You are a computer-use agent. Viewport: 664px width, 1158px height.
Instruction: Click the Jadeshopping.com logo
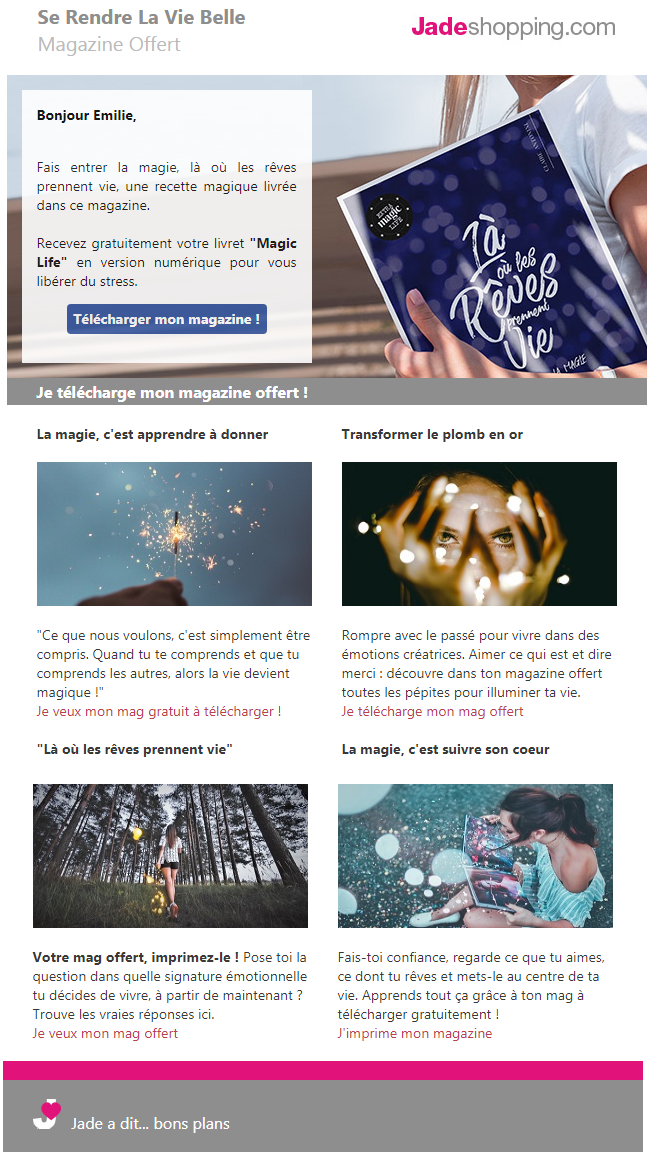513,28
